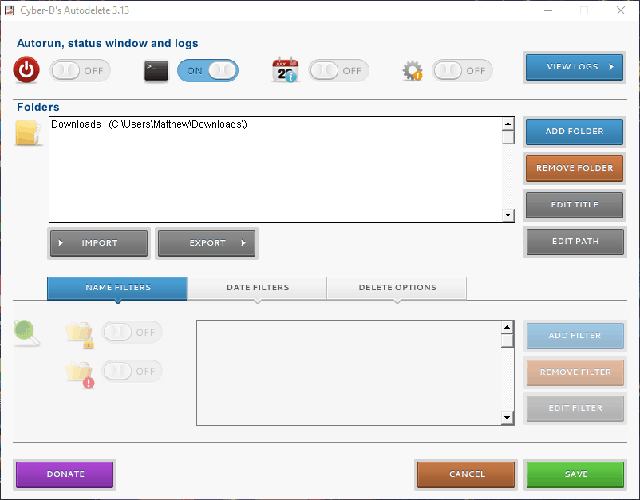Click the black console status window icon

(156, 71)
